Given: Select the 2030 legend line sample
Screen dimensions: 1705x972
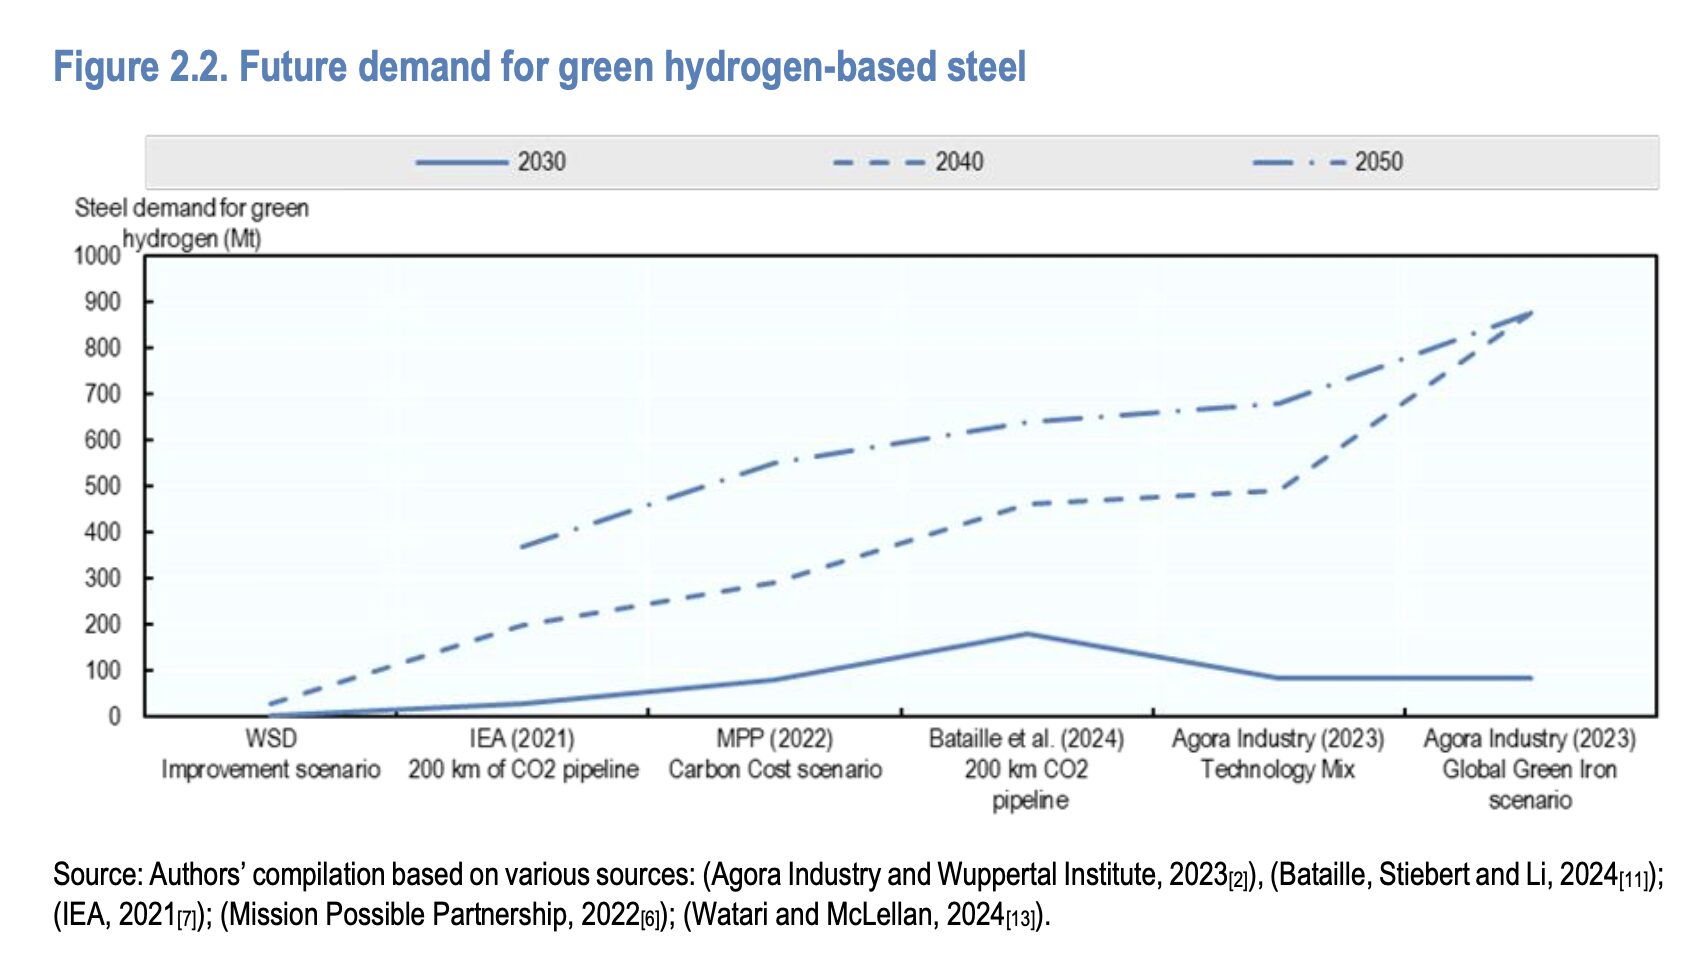Looking at the screenshot, I should [x=465, y=160].
